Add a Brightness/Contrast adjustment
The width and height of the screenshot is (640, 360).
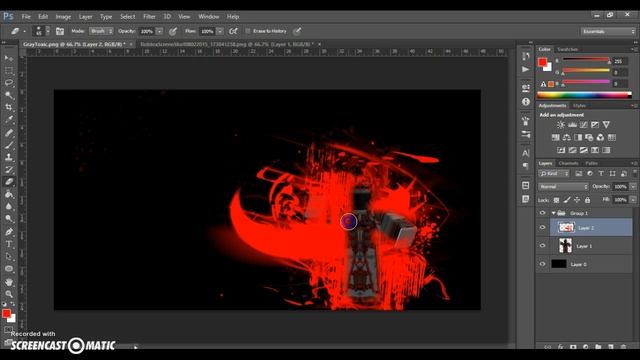(x=561, y=125)
